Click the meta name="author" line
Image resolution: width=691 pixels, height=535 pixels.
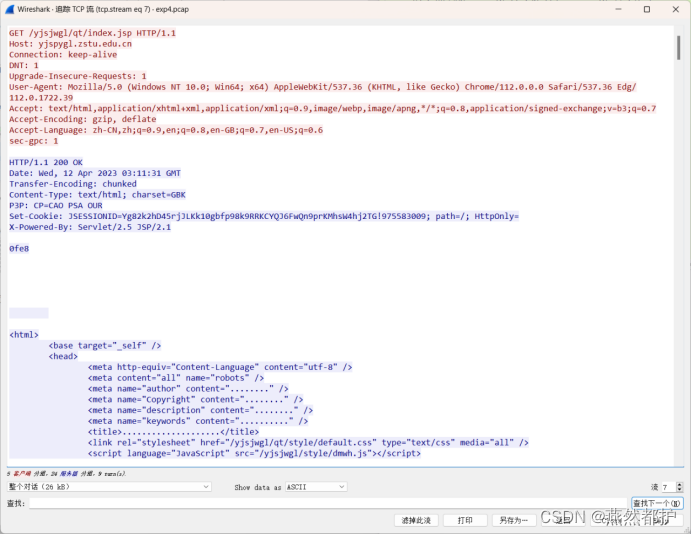pos(188,389)
